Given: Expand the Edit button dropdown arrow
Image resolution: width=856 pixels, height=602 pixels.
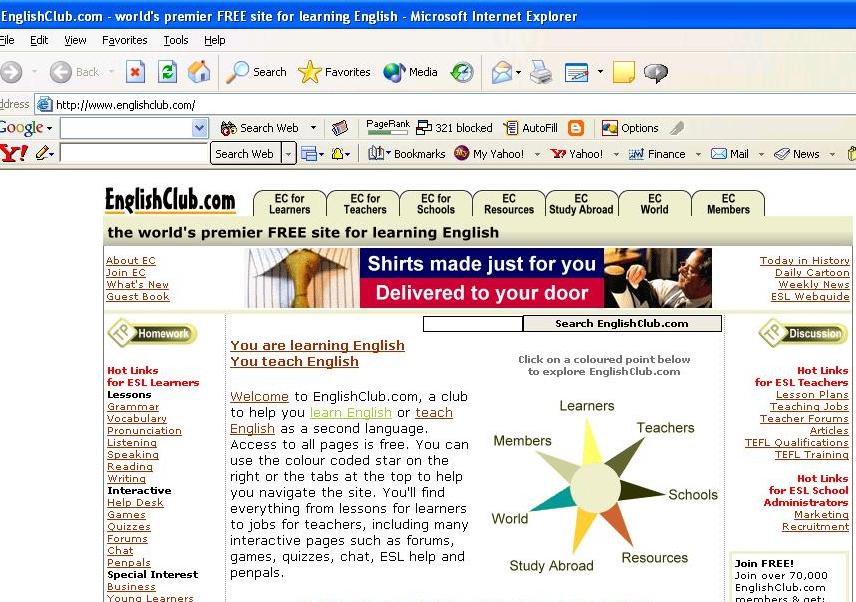Looking at the screenshot, I should click(x=600, y=71).
